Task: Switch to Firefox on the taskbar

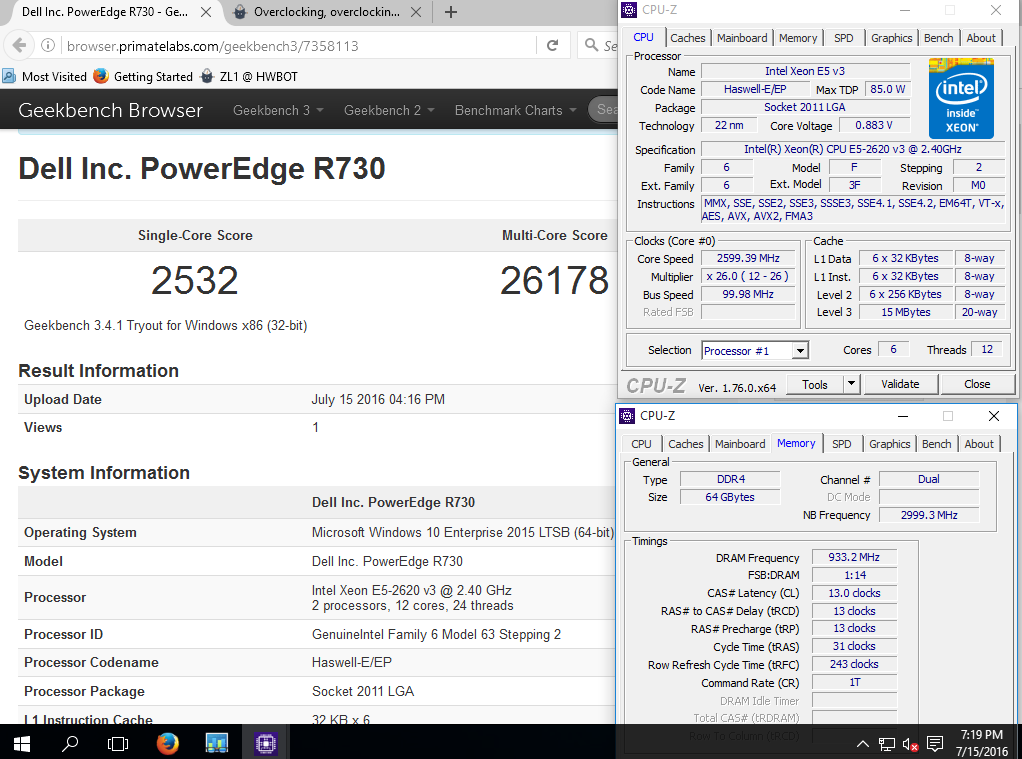Action: pos(168,743)
